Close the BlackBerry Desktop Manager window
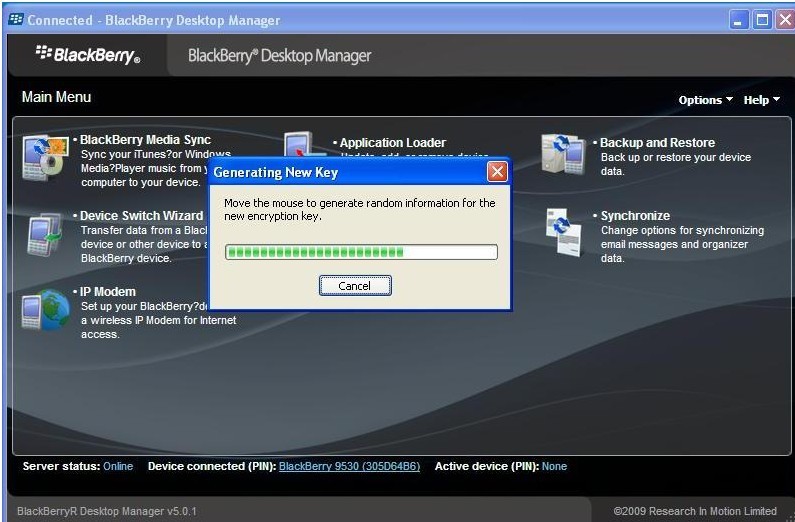The height and width of the screenshot is (522, 795). click(785, 20)
